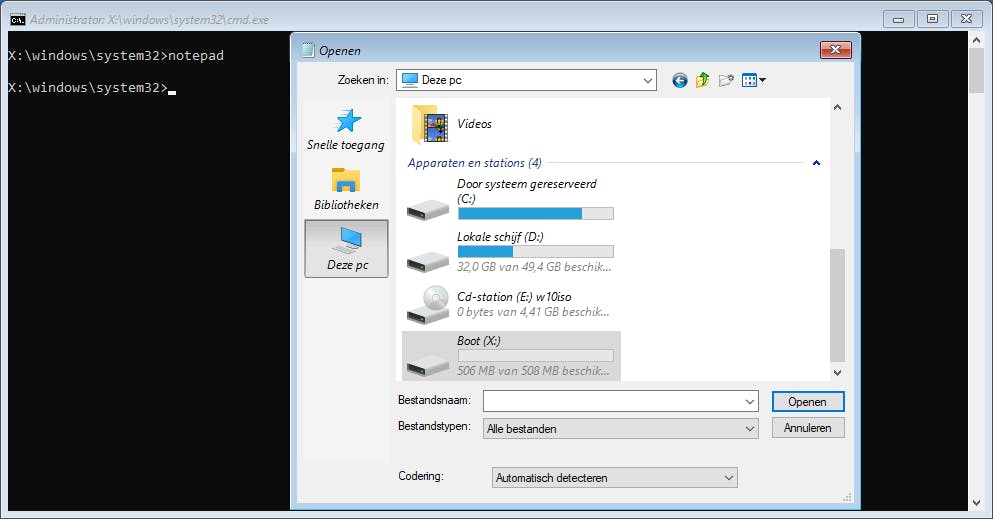Click the resize grip of Openen dialog
Screen dimensions: 993x519
coord(847,497)
